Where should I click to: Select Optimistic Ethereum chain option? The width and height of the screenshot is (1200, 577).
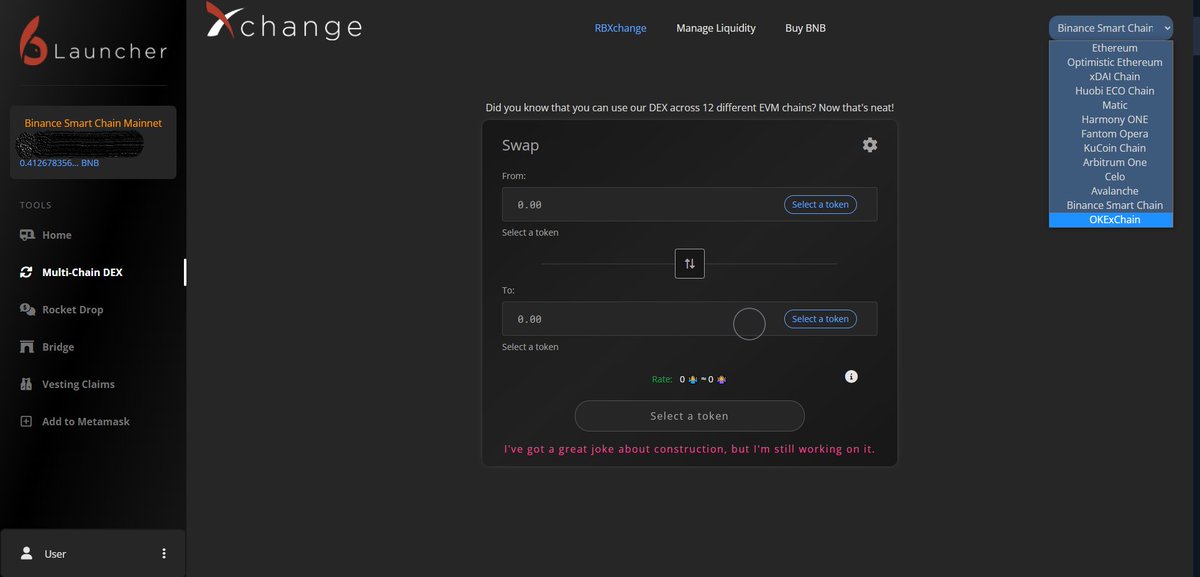(x=1111, y=62)
